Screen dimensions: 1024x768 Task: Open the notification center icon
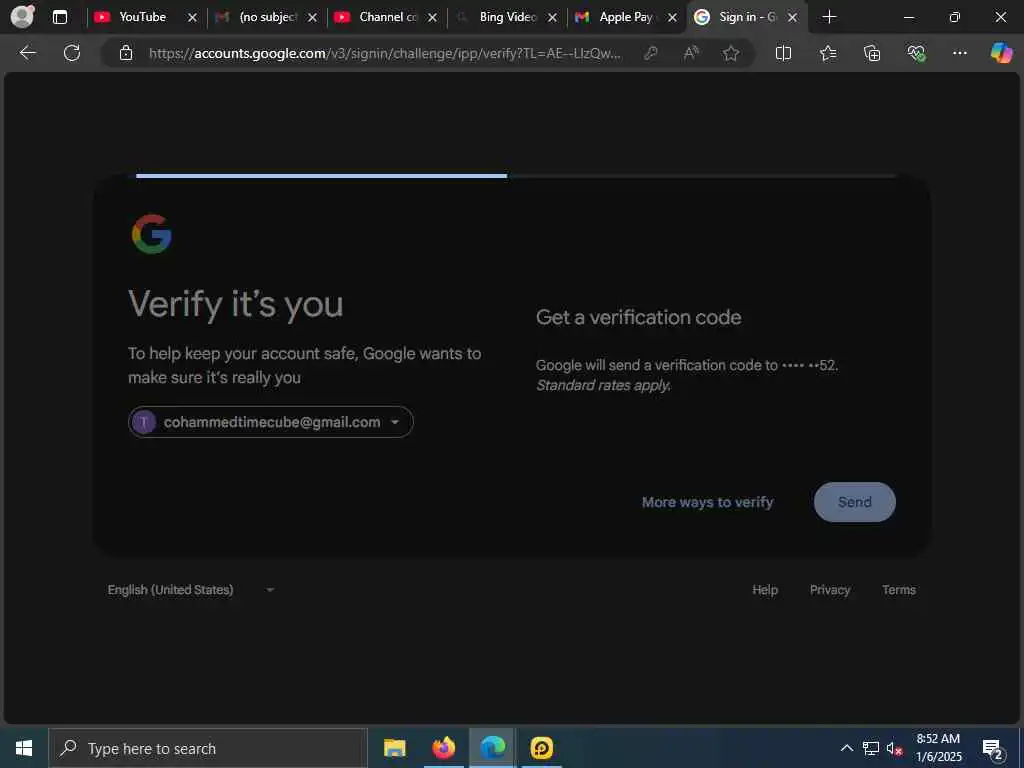[x=993, y=748]
